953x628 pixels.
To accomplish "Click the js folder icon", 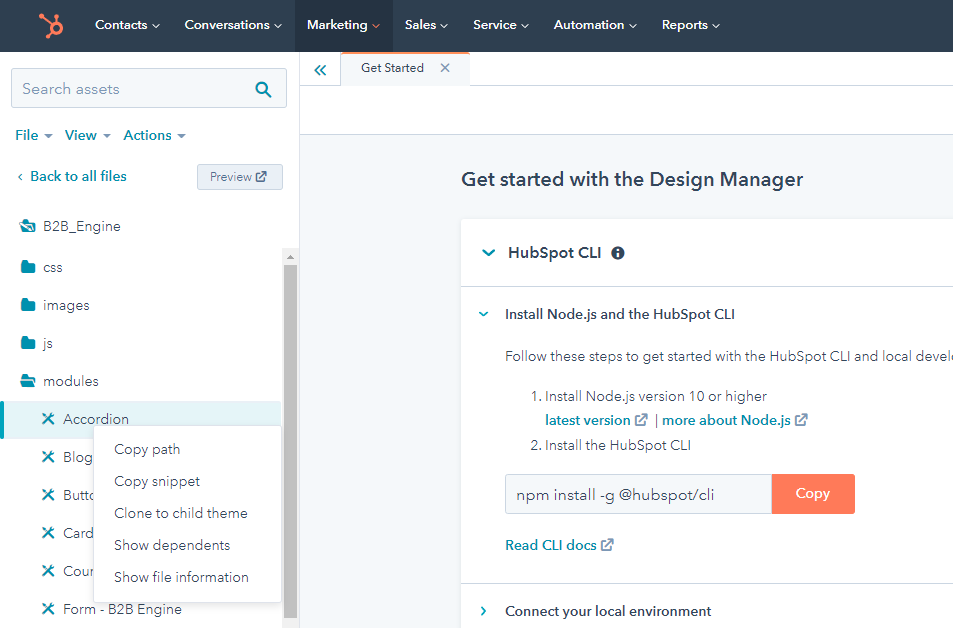I will (28, 343).
